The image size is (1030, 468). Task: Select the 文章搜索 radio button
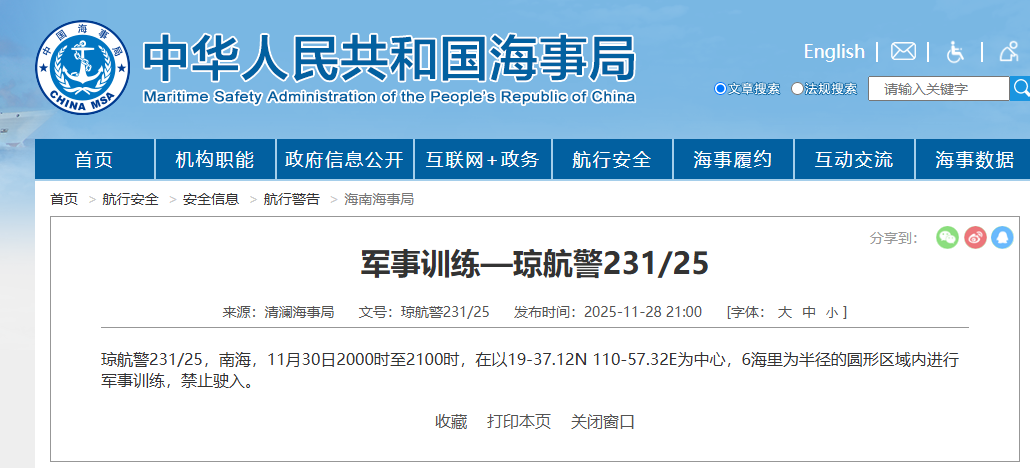720,89
